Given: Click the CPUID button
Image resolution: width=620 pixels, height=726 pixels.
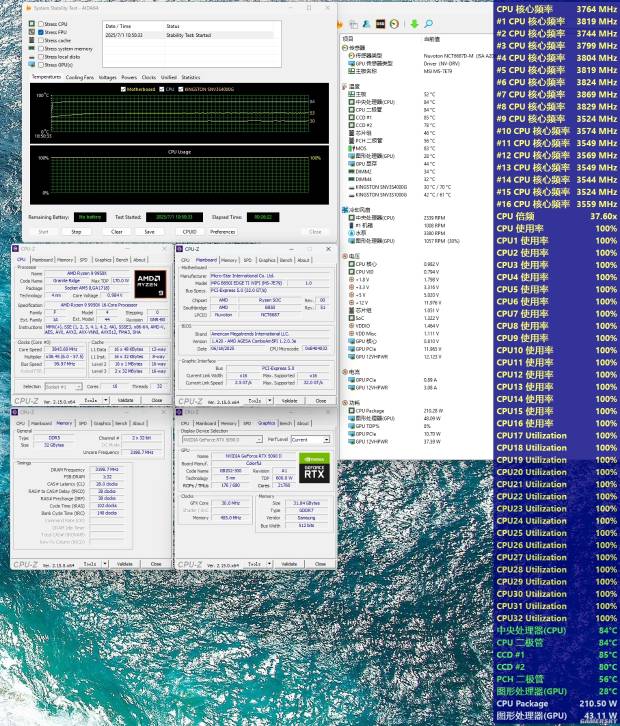Looking at the screenshot, I should 189,232.
